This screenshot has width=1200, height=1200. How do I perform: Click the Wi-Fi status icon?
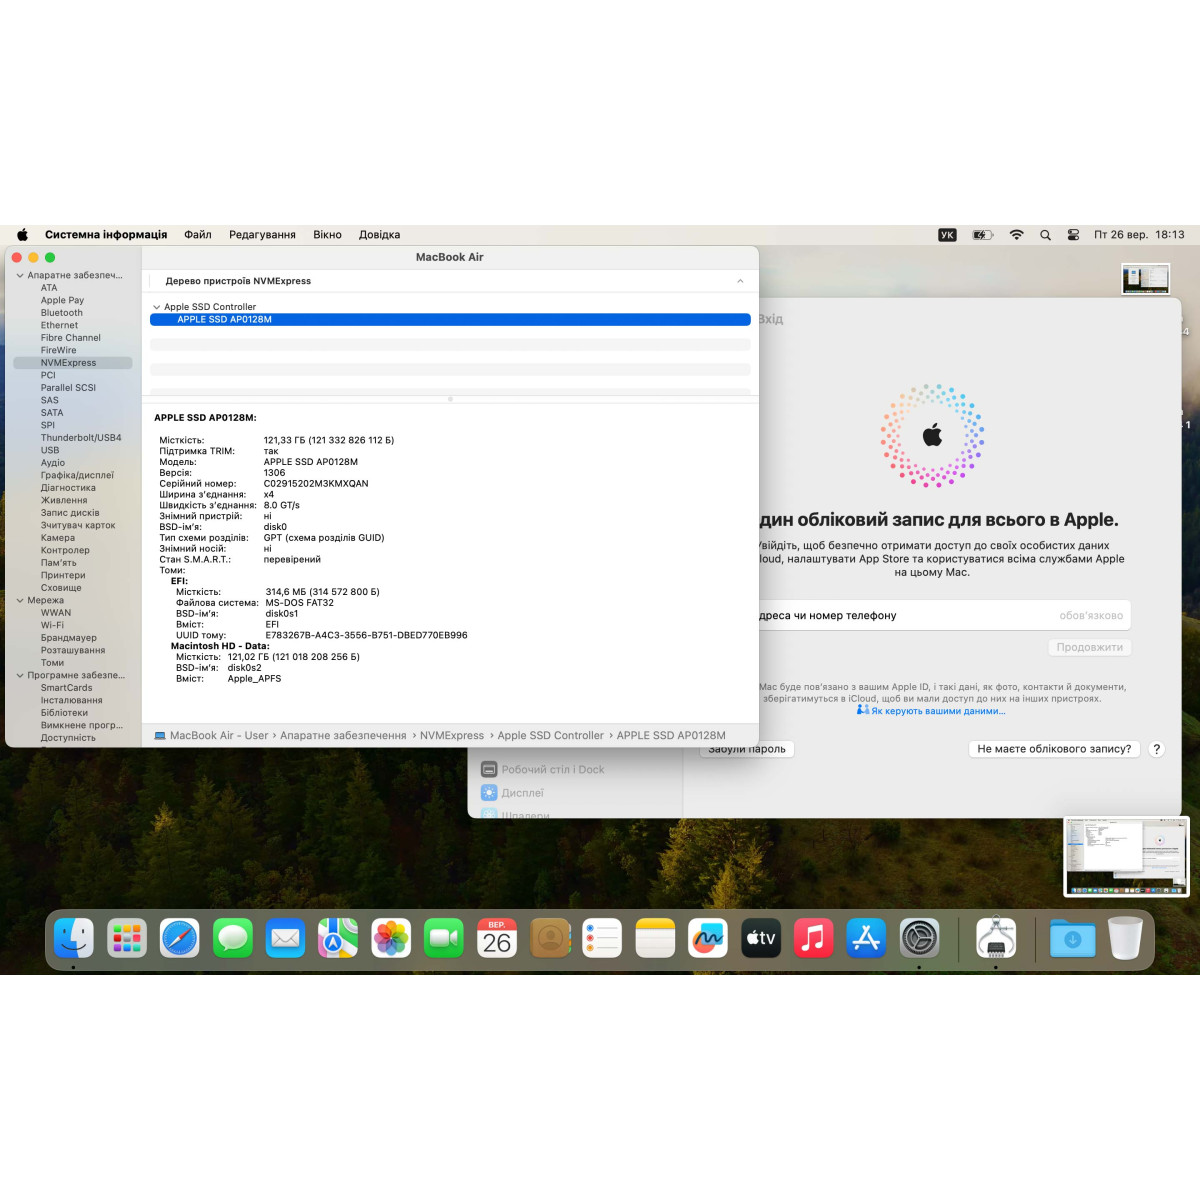1016,235
